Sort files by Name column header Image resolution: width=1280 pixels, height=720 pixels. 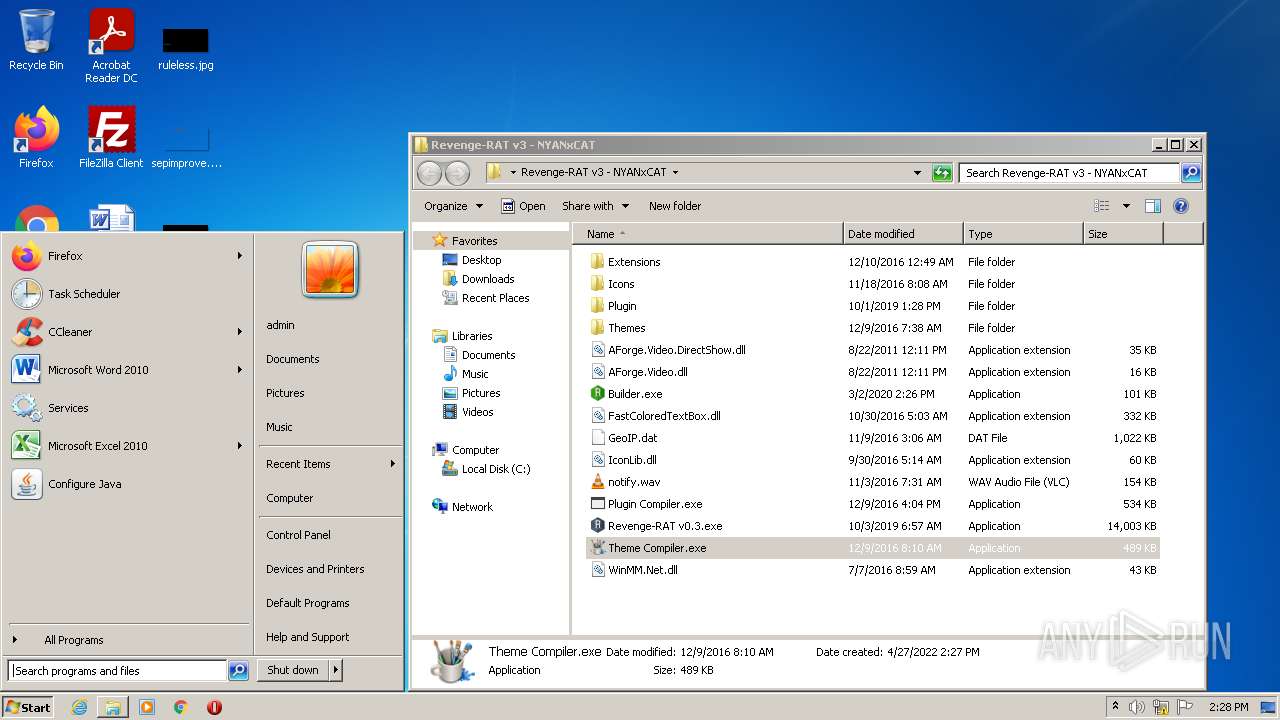[x=709, y=234]
